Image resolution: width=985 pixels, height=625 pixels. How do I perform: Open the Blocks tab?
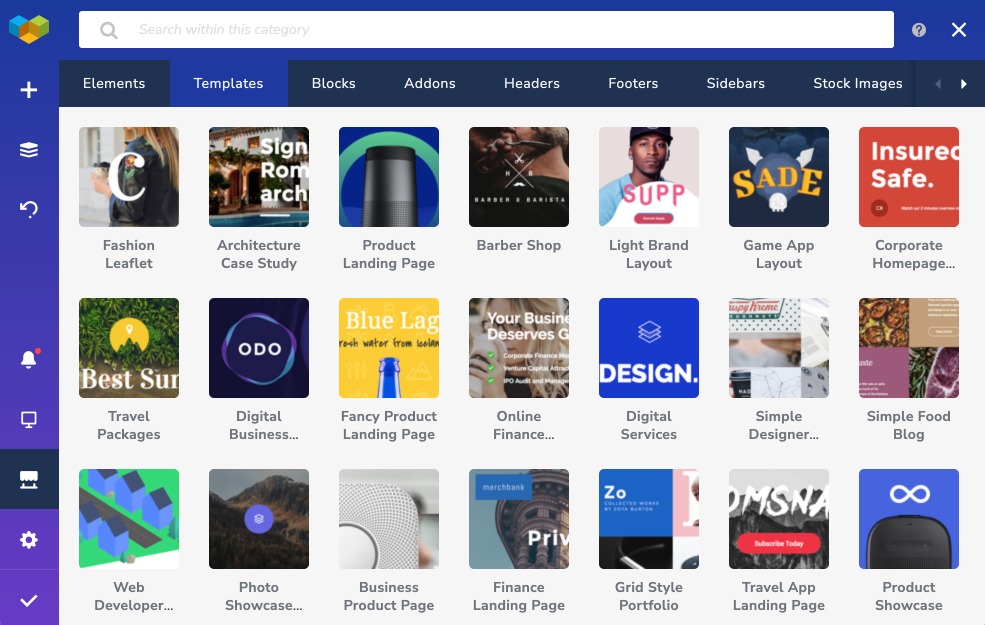pos(333,83)
